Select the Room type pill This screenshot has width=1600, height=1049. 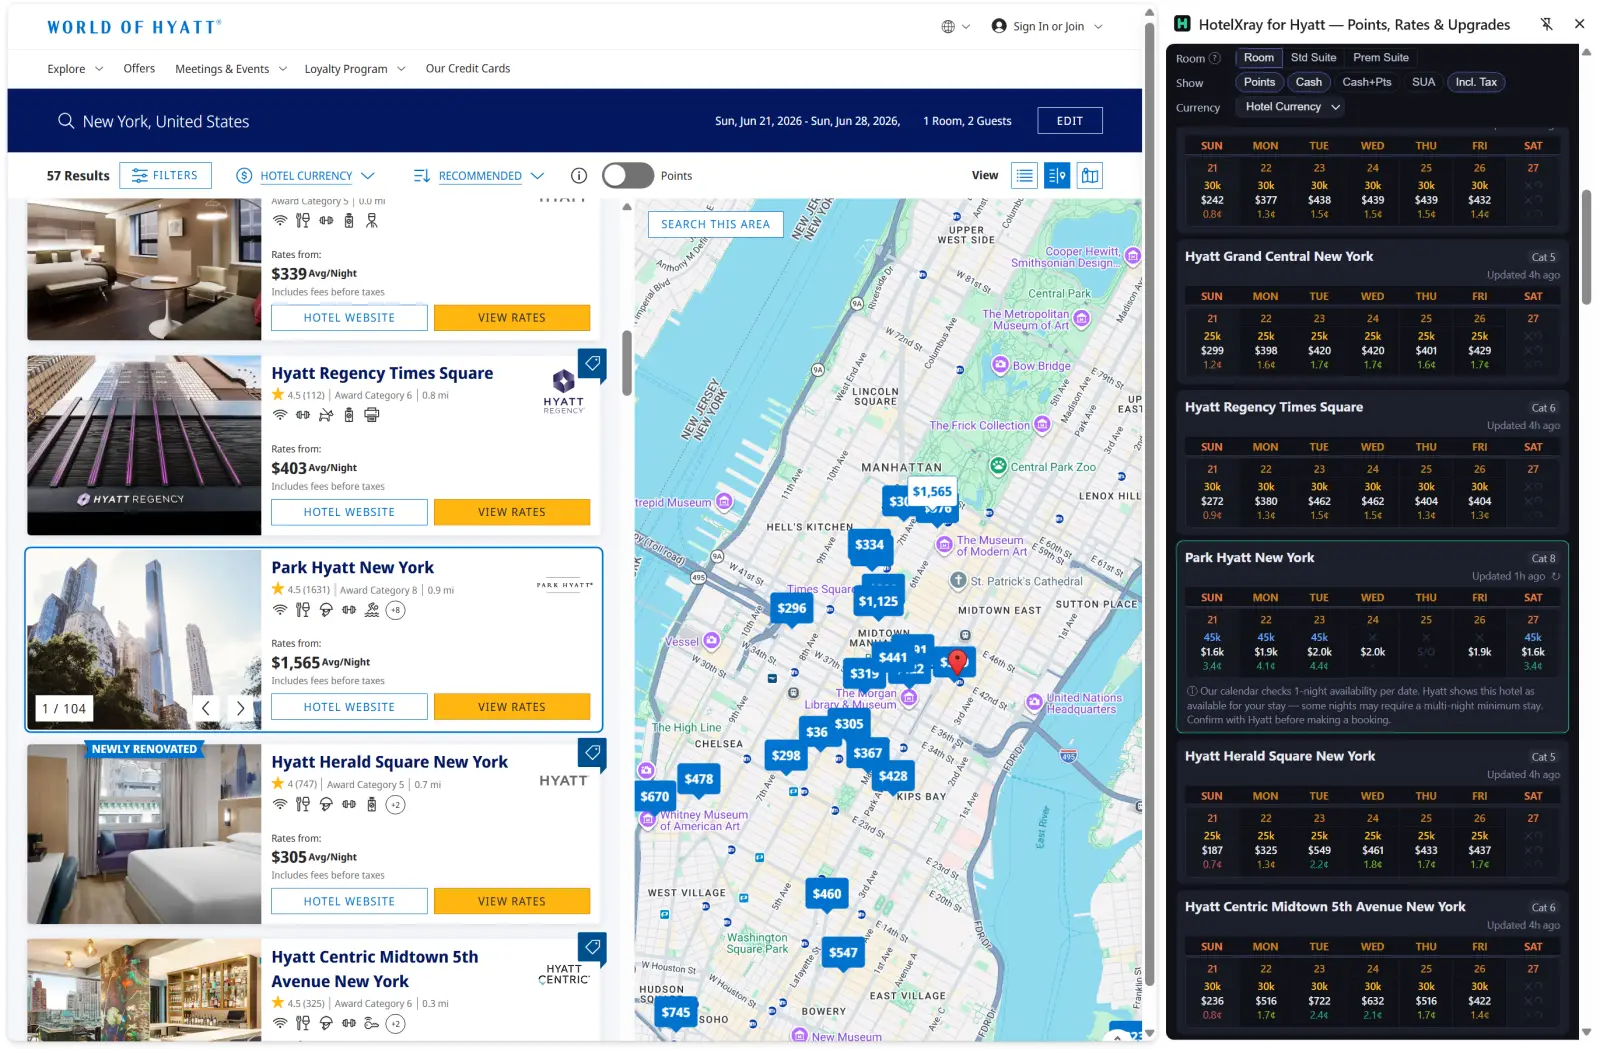click(1259, 58)
